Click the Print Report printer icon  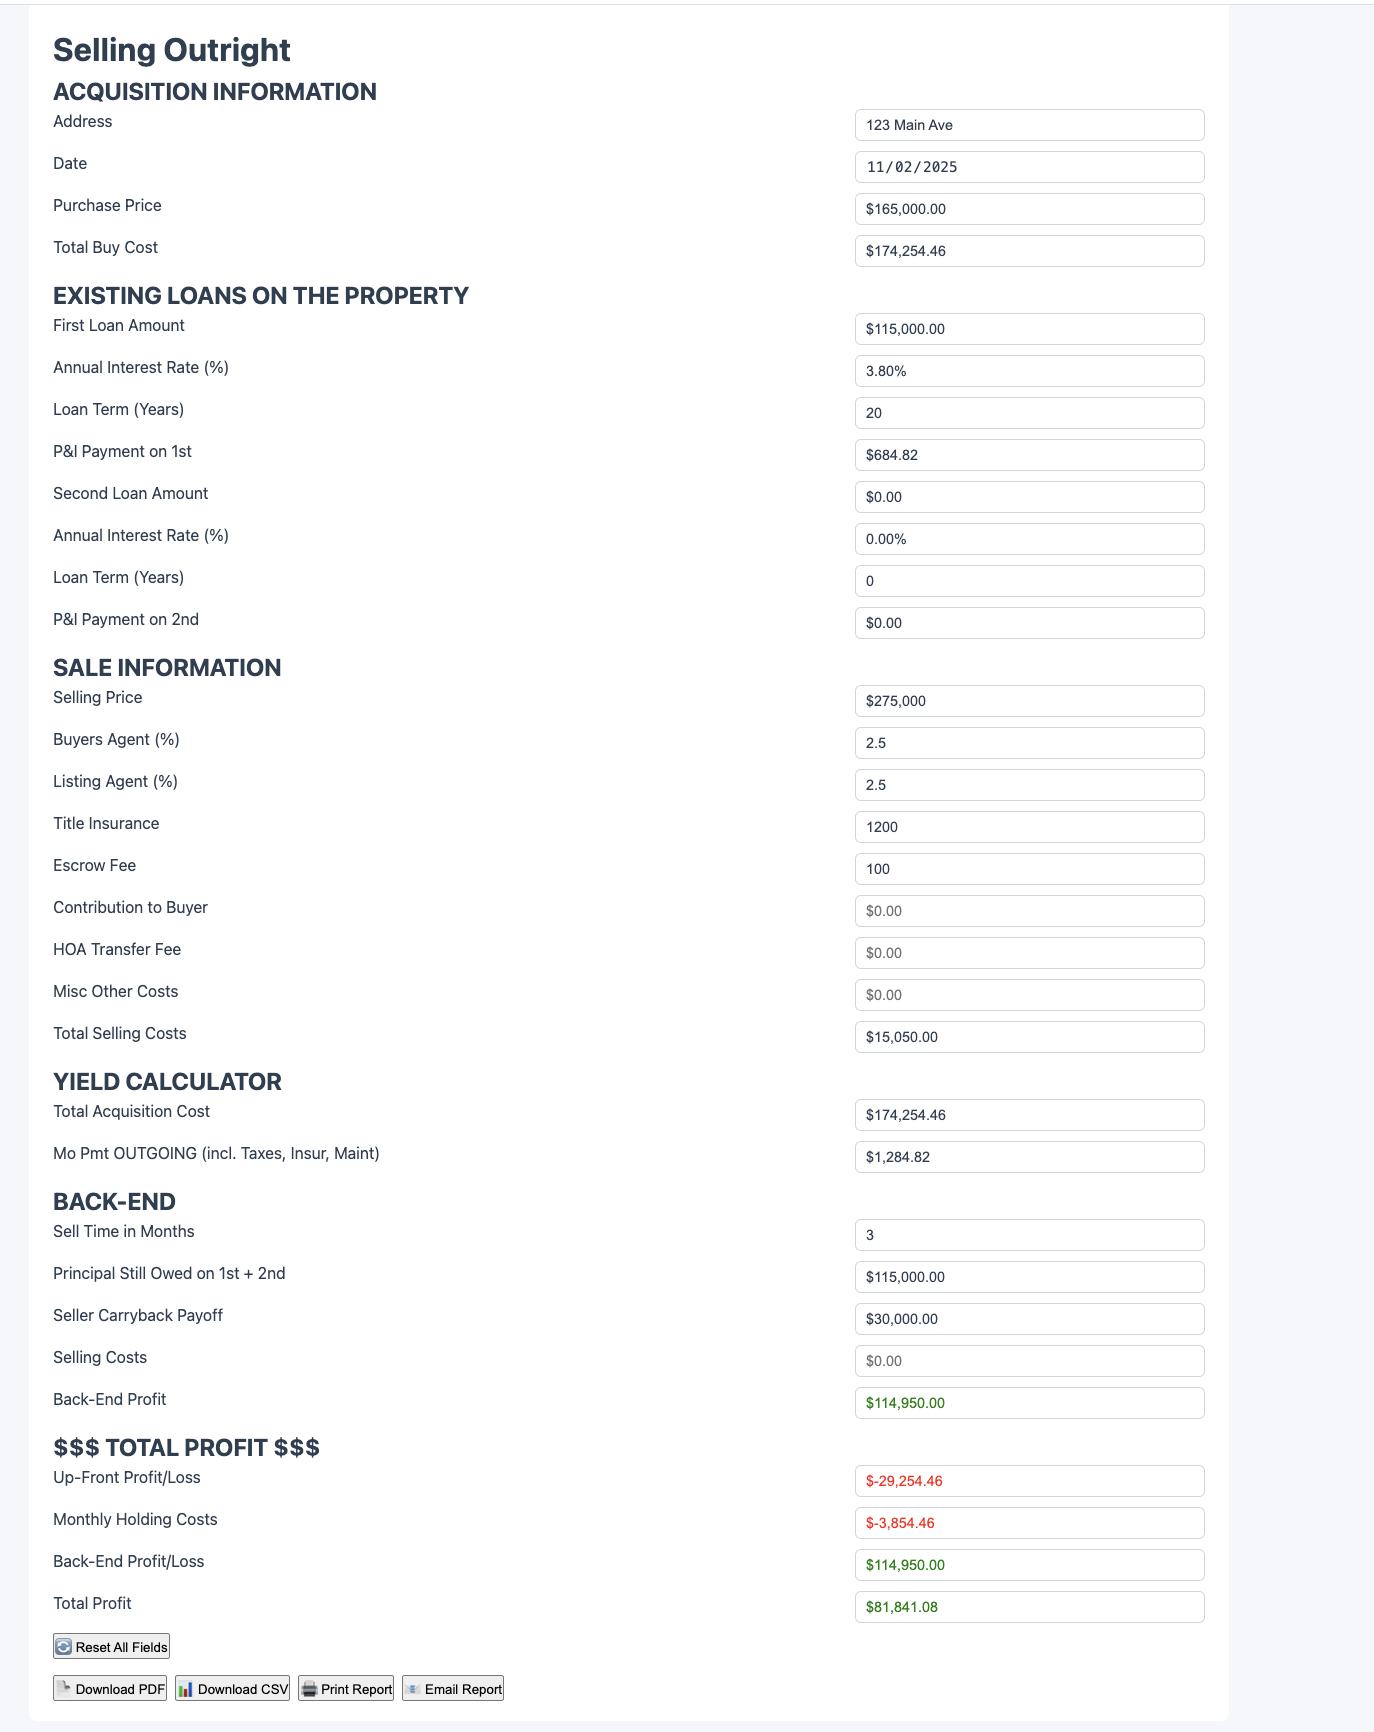(x=310, y=1689)
